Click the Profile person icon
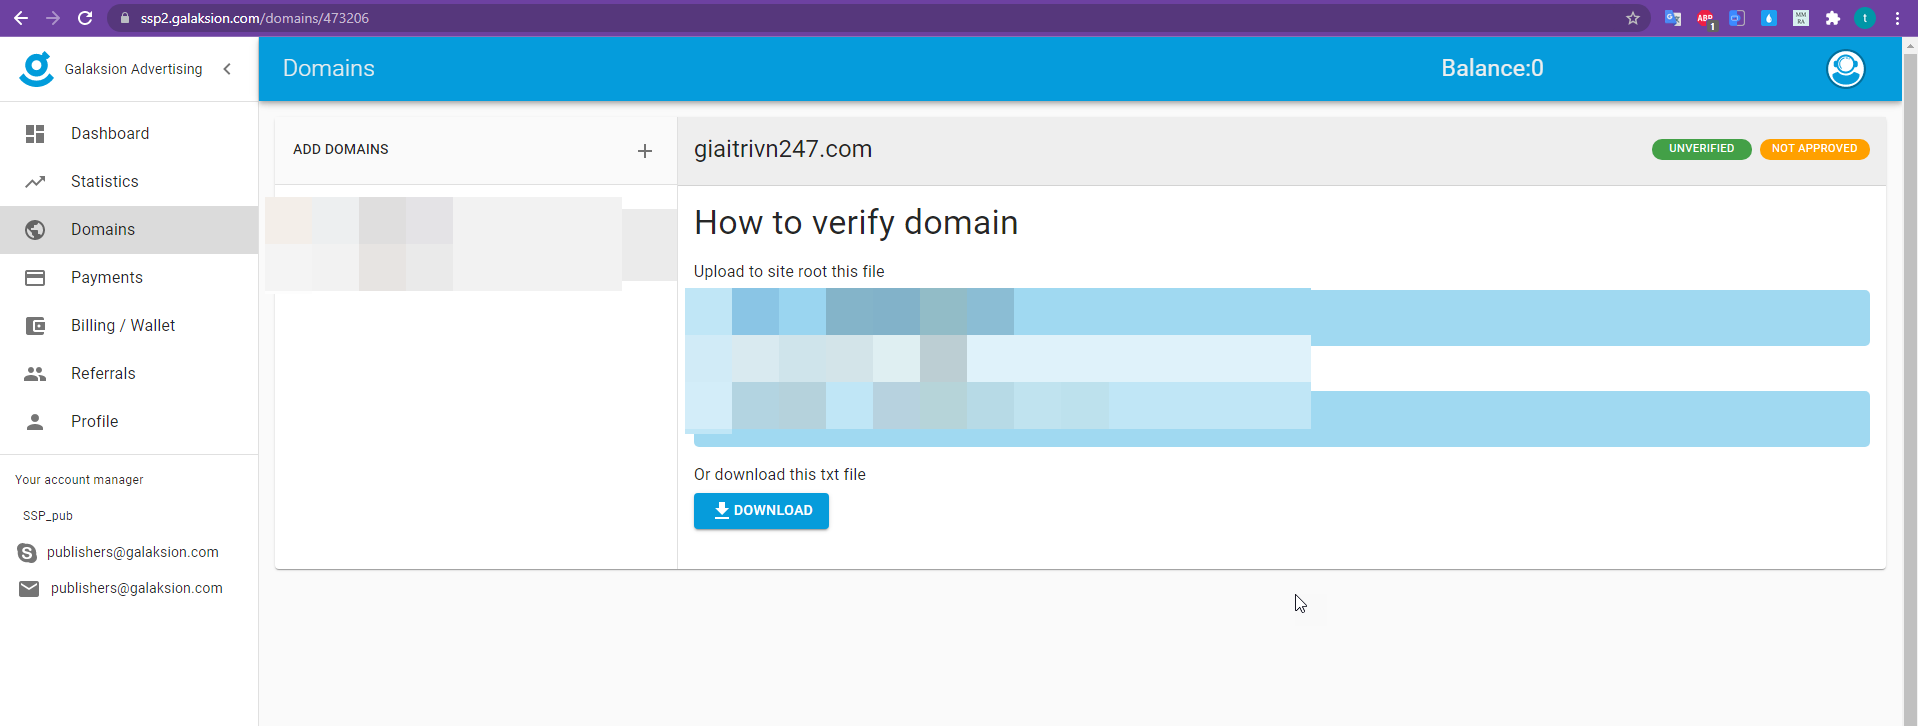 pos(35,422)
